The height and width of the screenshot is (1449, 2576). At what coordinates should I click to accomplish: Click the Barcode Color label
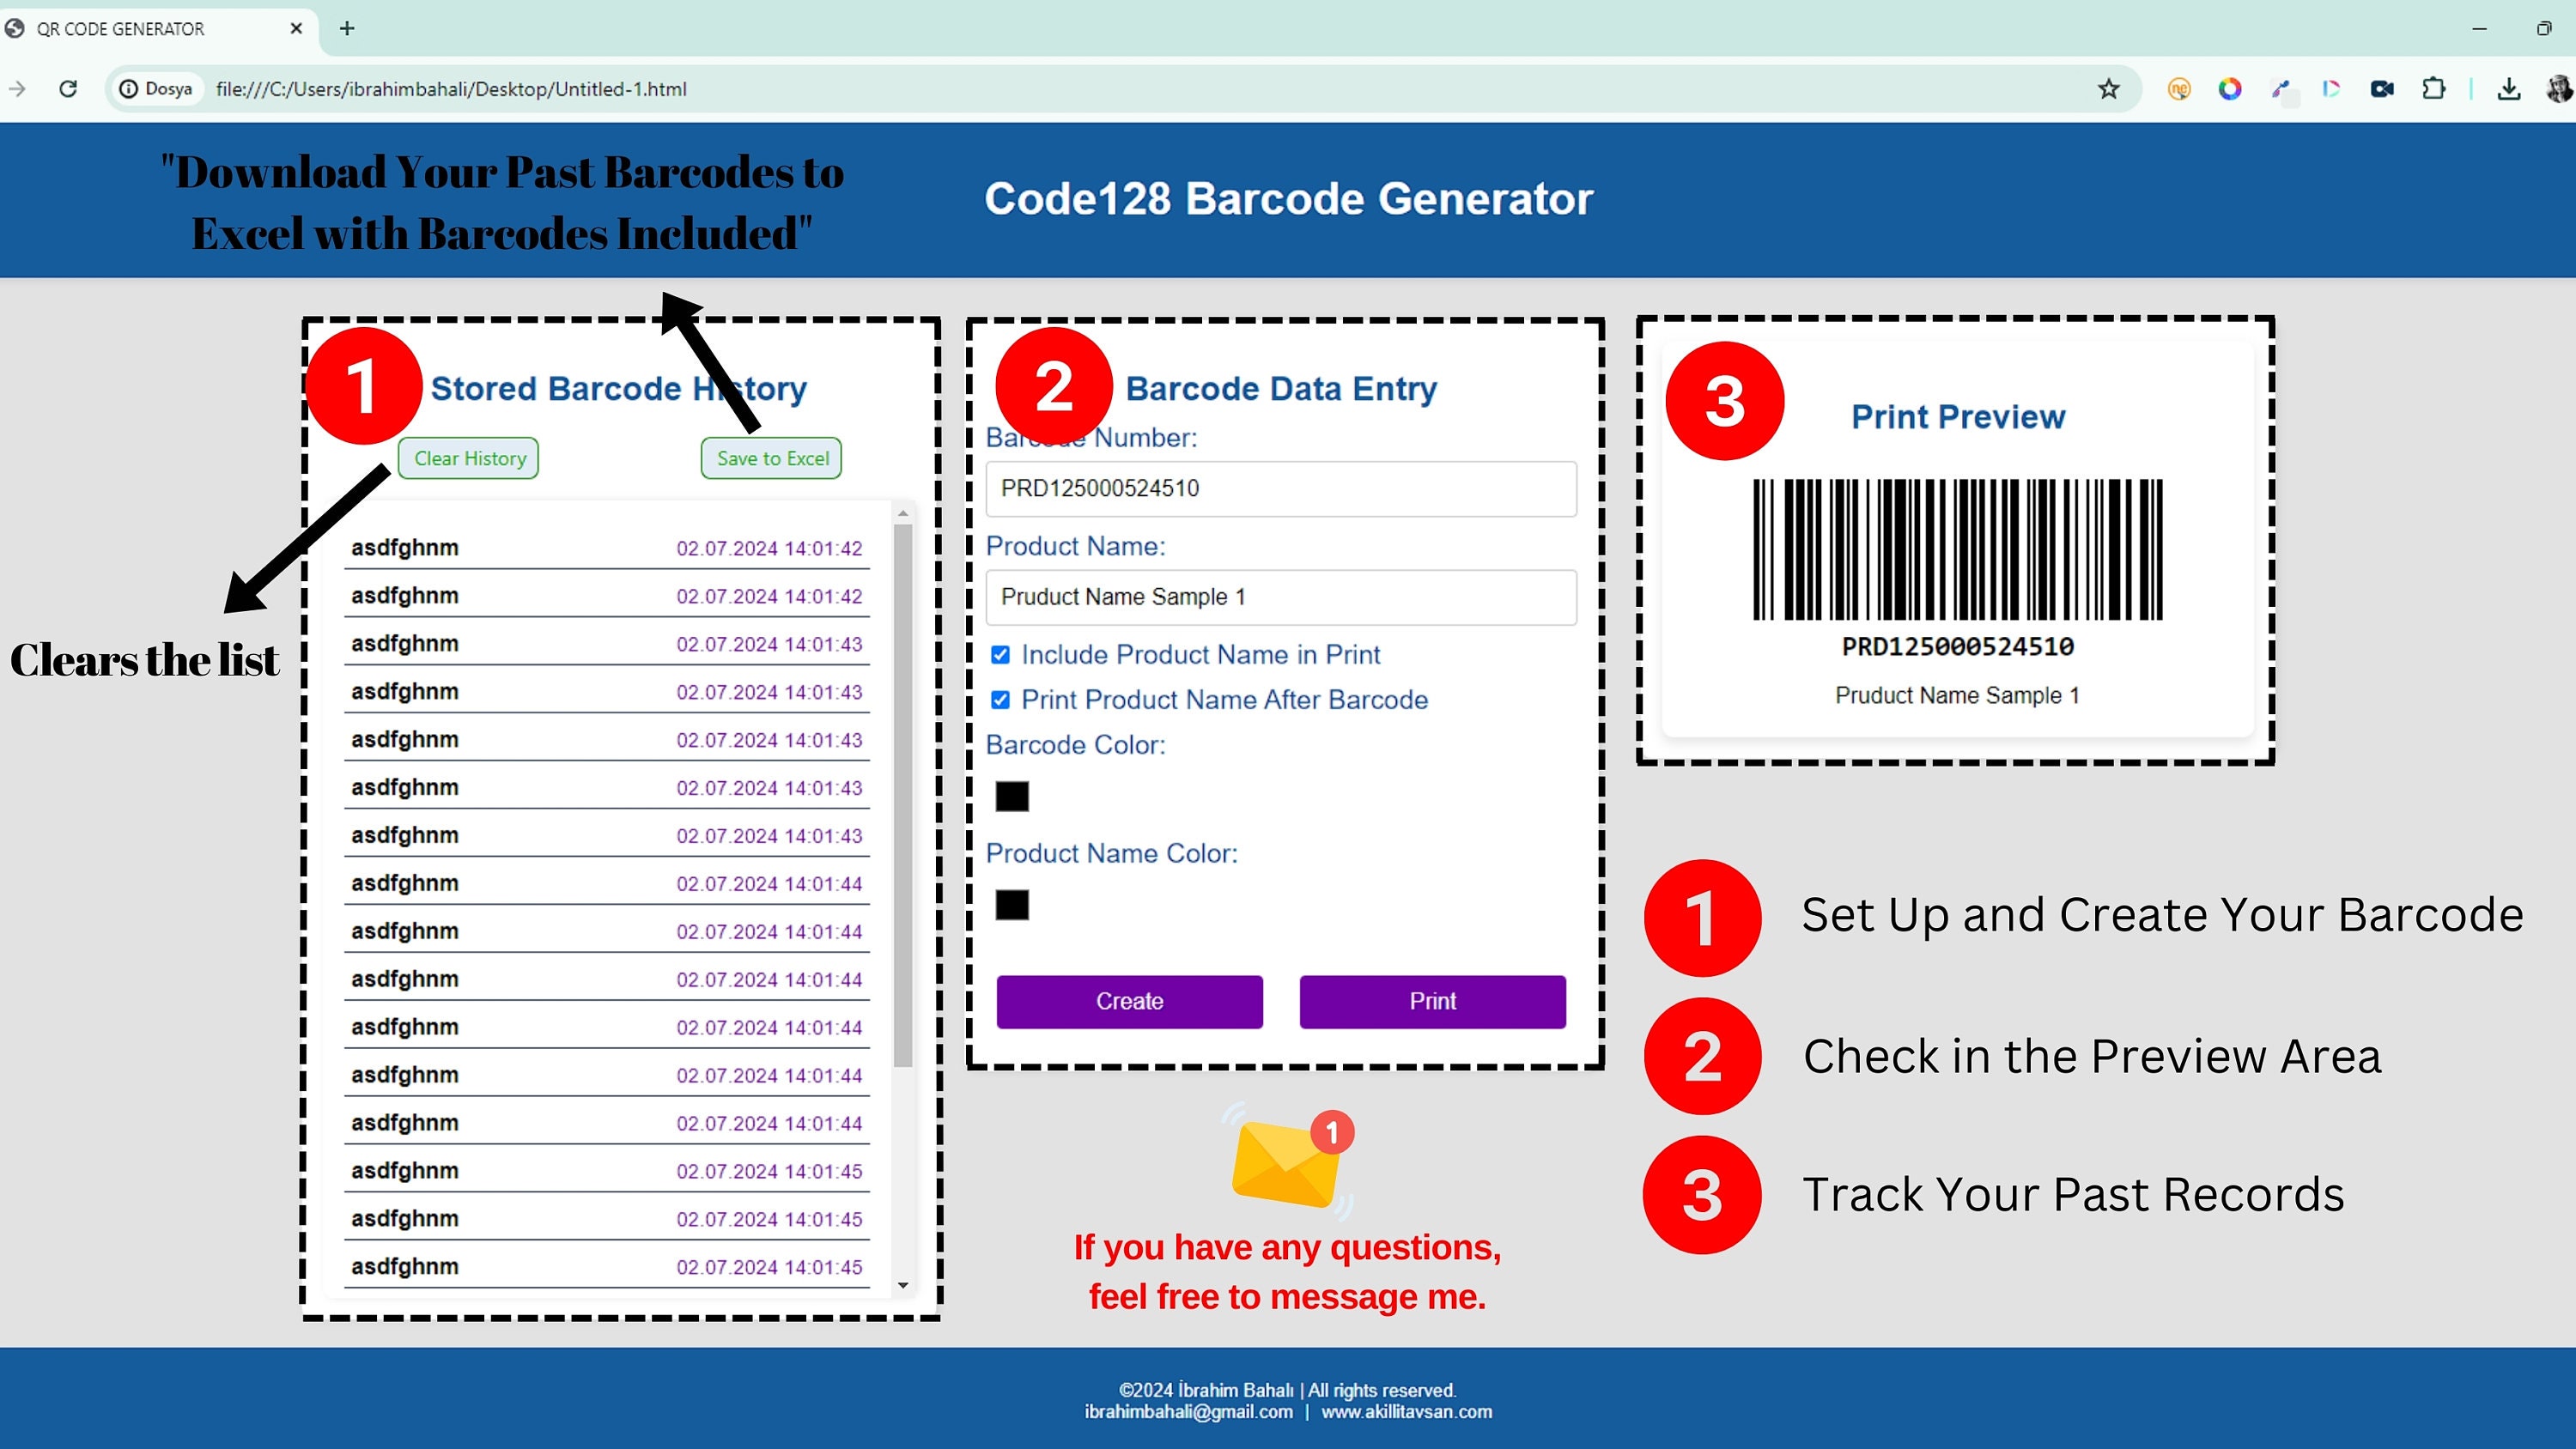coord(1075,745)
